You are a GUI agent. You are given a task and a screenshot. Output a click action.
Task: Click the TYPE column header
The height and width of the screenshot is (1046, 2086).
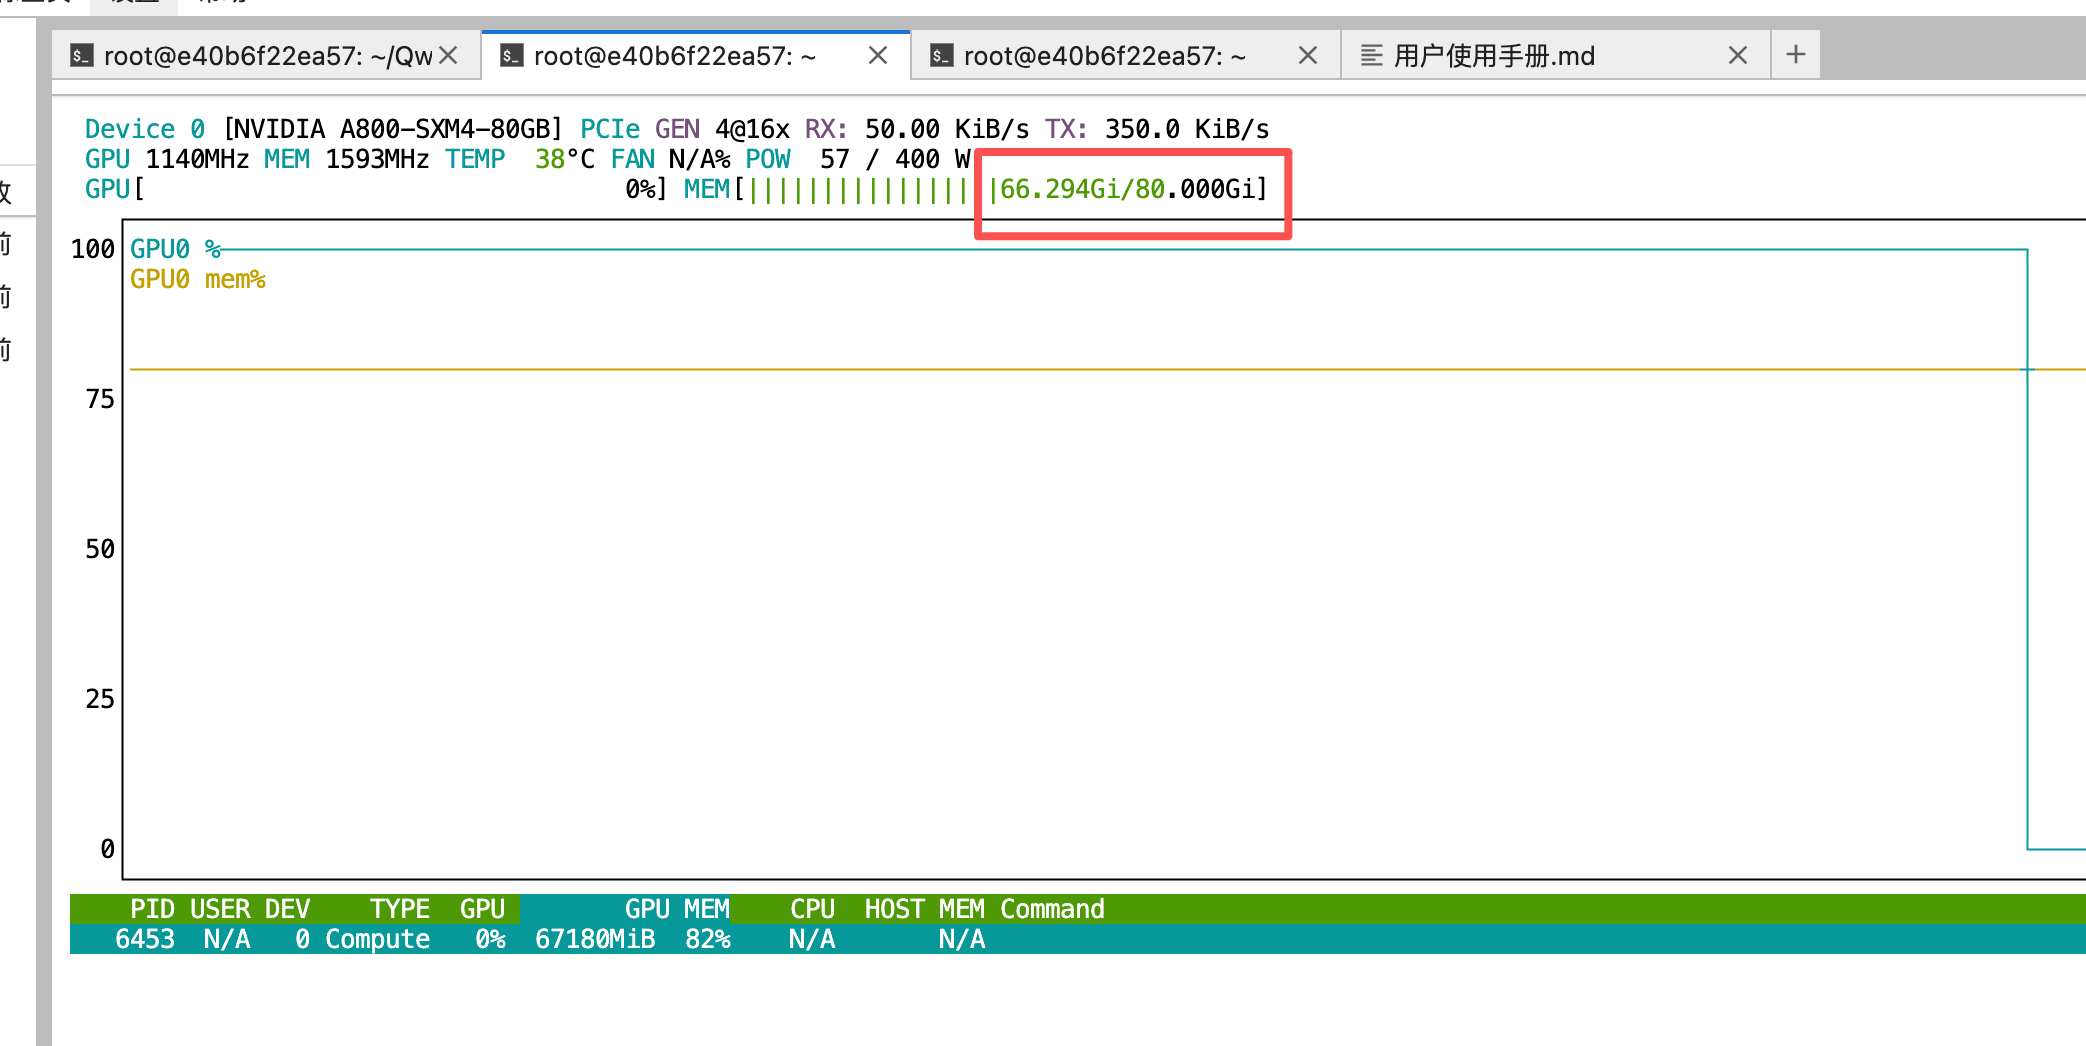(x=399, y=909)
